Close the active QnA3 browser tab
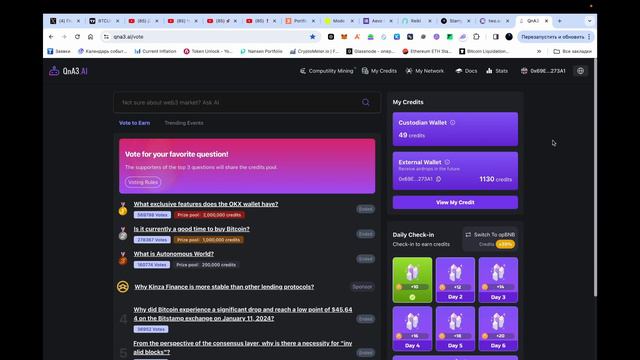Screen dimensions: 640x360 (547, 21)
